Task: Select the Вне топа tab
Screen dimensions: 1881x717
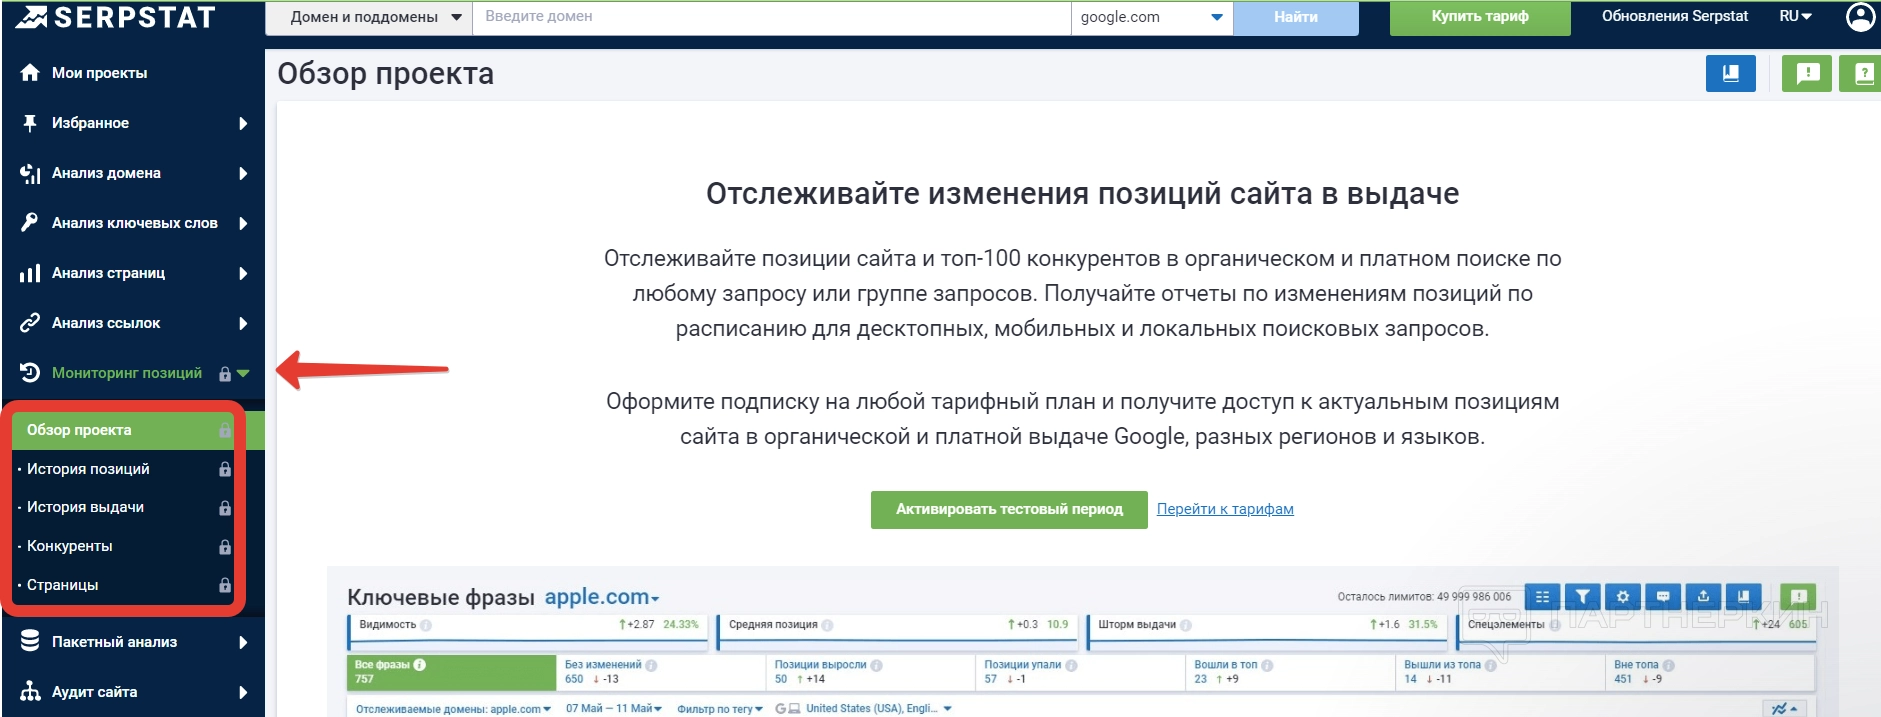Action: tap(1711, 672)
